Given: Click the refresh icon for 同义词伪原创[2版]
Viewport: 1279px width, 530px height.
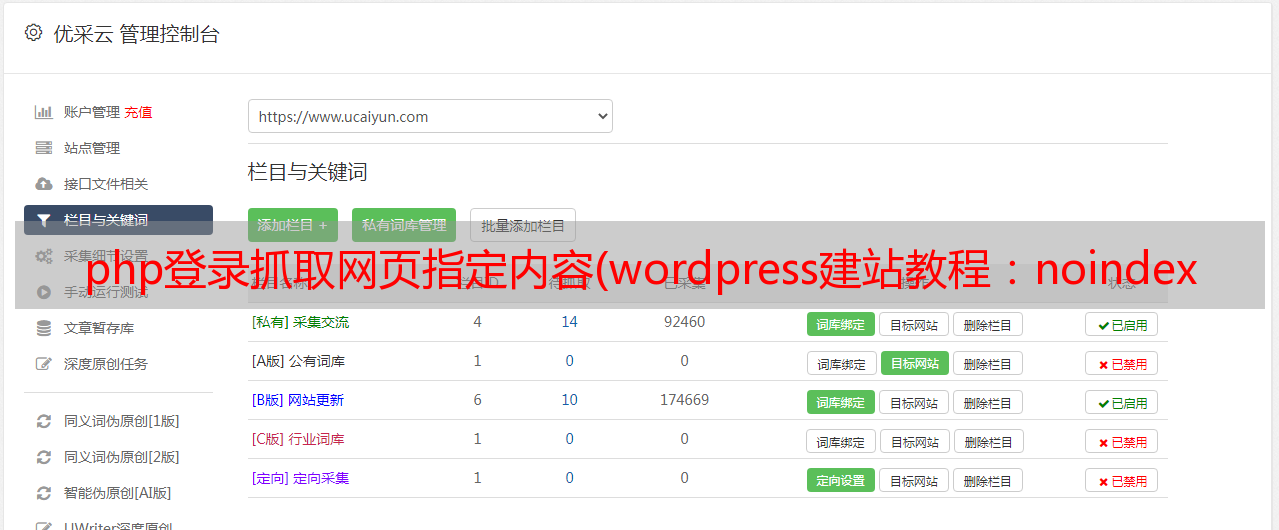Looking at the screenshot, I should 43,457.
